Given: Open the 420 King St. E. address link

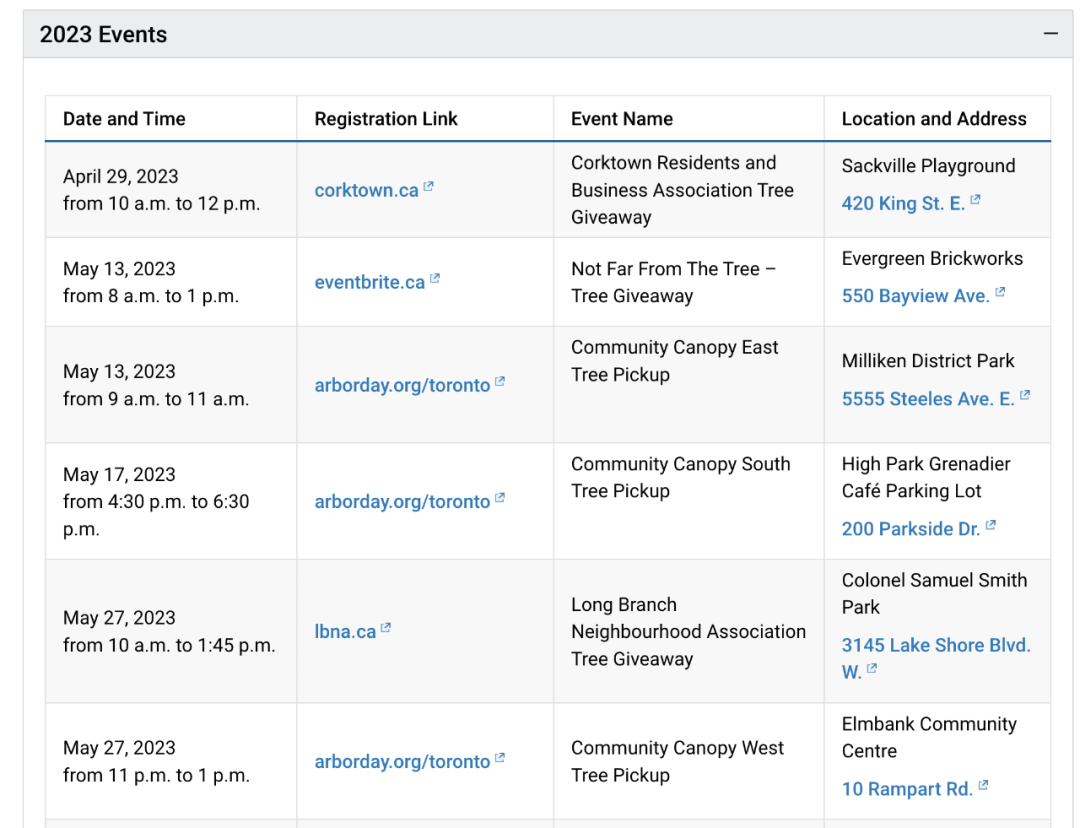Looking at the screenshot, I should coord(903,204).
